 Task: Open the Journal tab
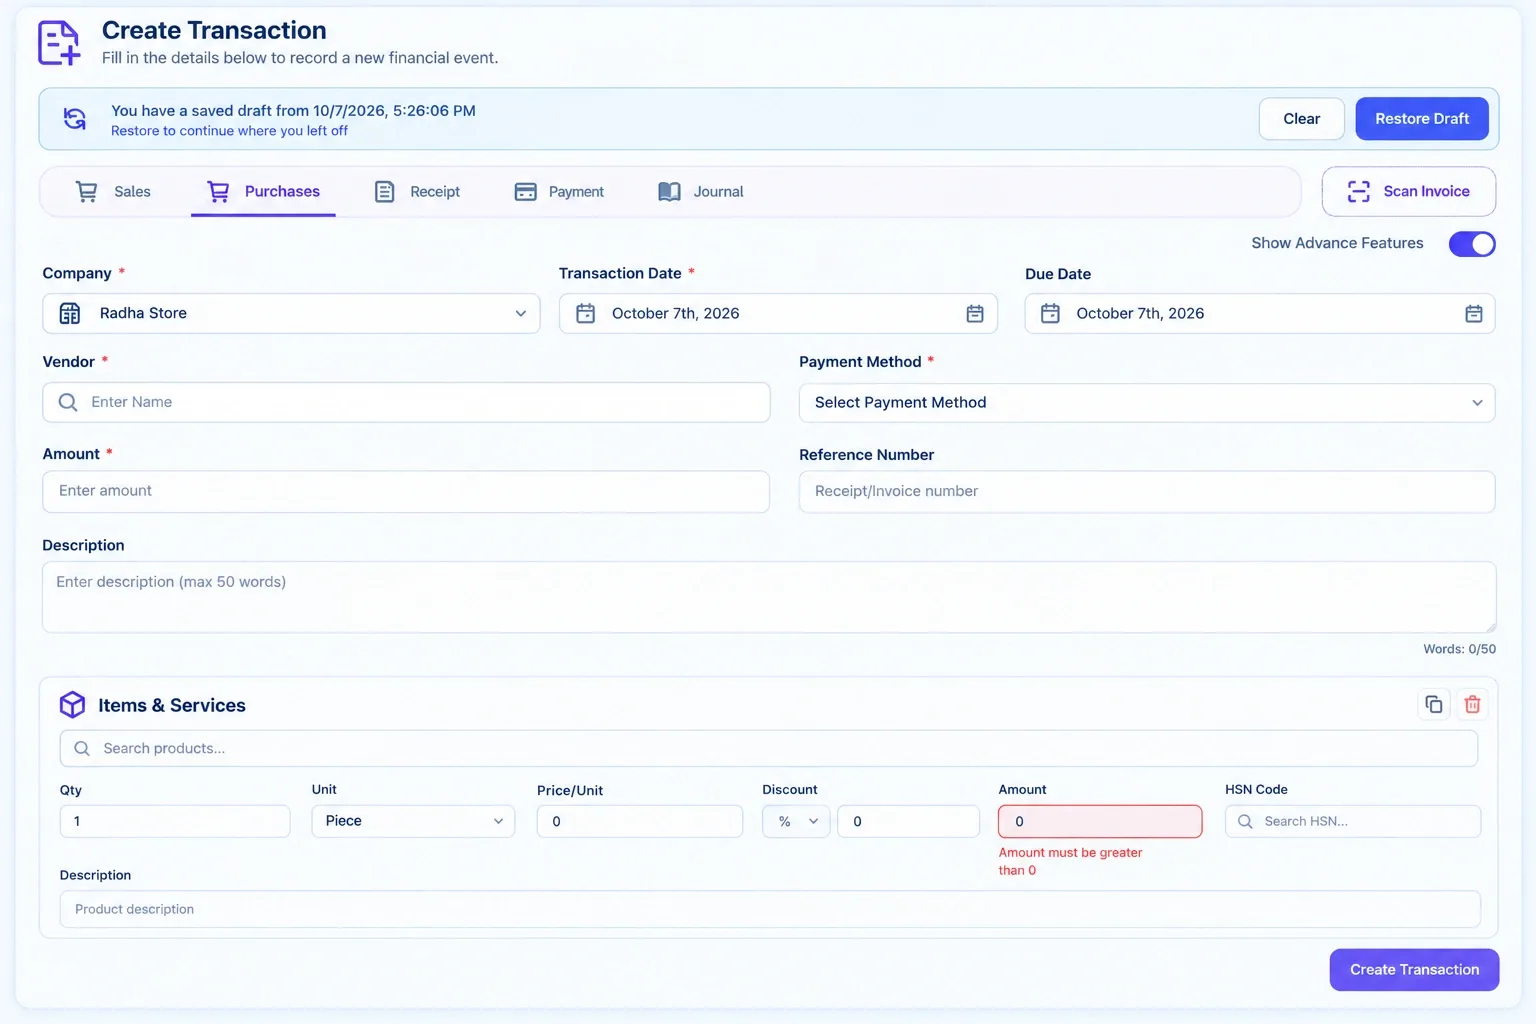[x=701, y=192]
